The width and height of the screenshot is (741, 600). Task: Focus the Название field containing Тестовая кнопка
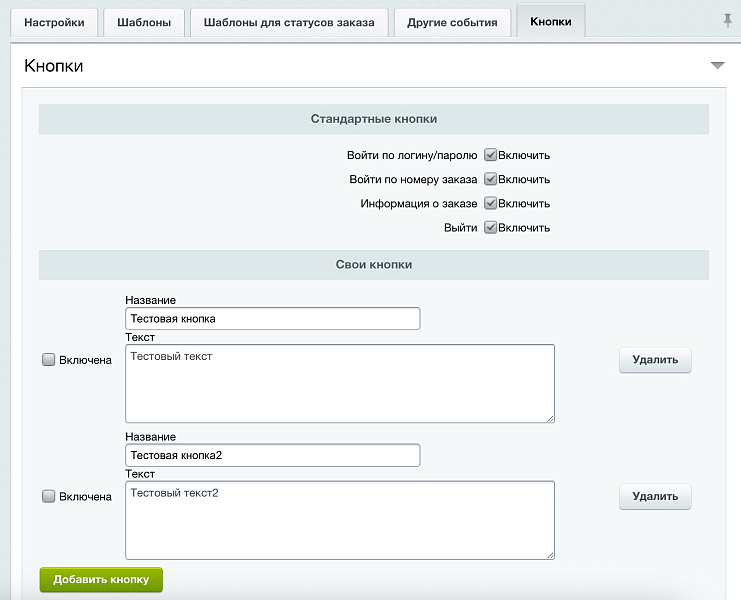[x=272, y=319]
